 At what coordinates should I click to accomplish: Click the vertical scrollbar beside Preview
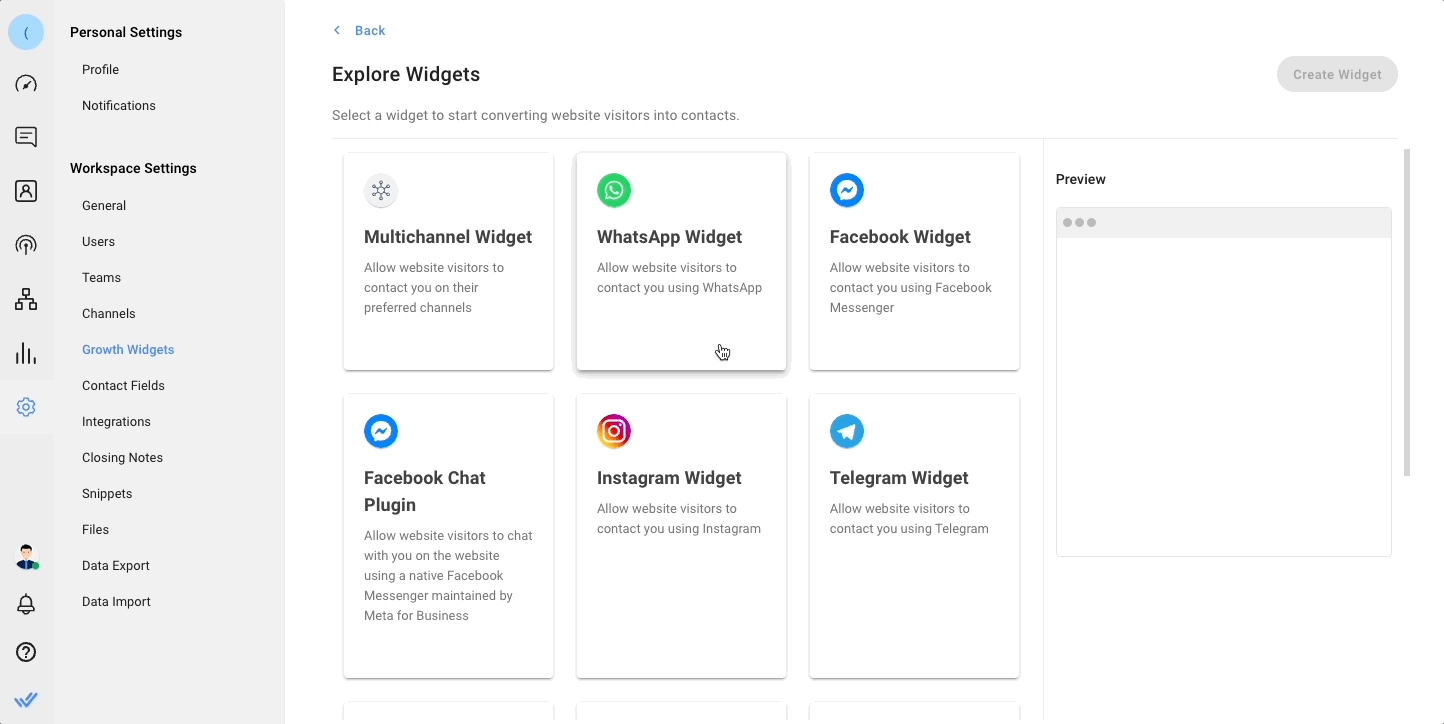click(1407, 312)
